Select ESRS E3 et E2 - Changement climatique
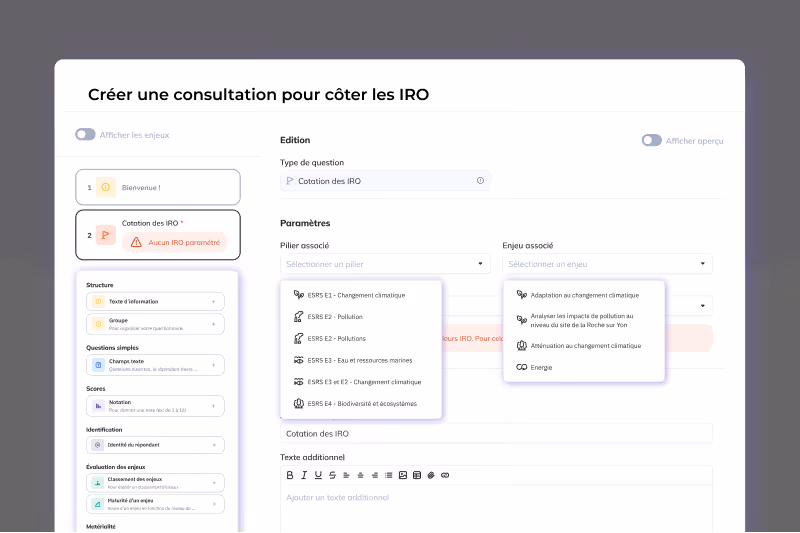 click(x=361, y=382)
